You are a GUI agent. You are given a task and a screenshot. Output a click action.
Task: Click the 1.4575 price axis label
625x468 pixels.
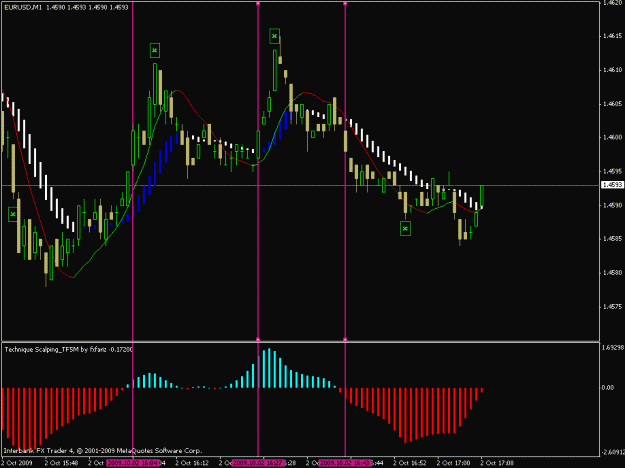(612, 307)
